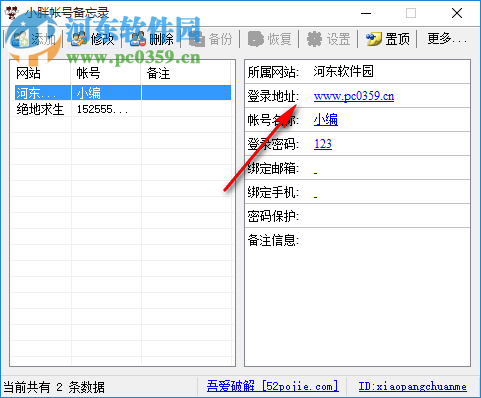Click the 当前共有 2 条数据 status text
Viewport: 481px width, 398px height.
54,387
